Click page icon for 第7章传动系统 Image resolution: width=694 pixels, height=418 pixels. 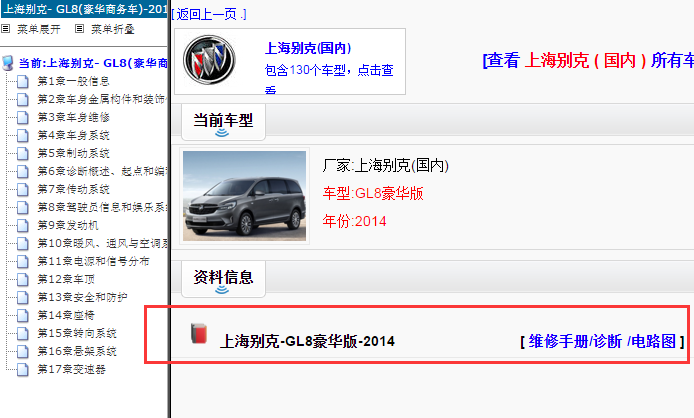(x=23, y=190)
